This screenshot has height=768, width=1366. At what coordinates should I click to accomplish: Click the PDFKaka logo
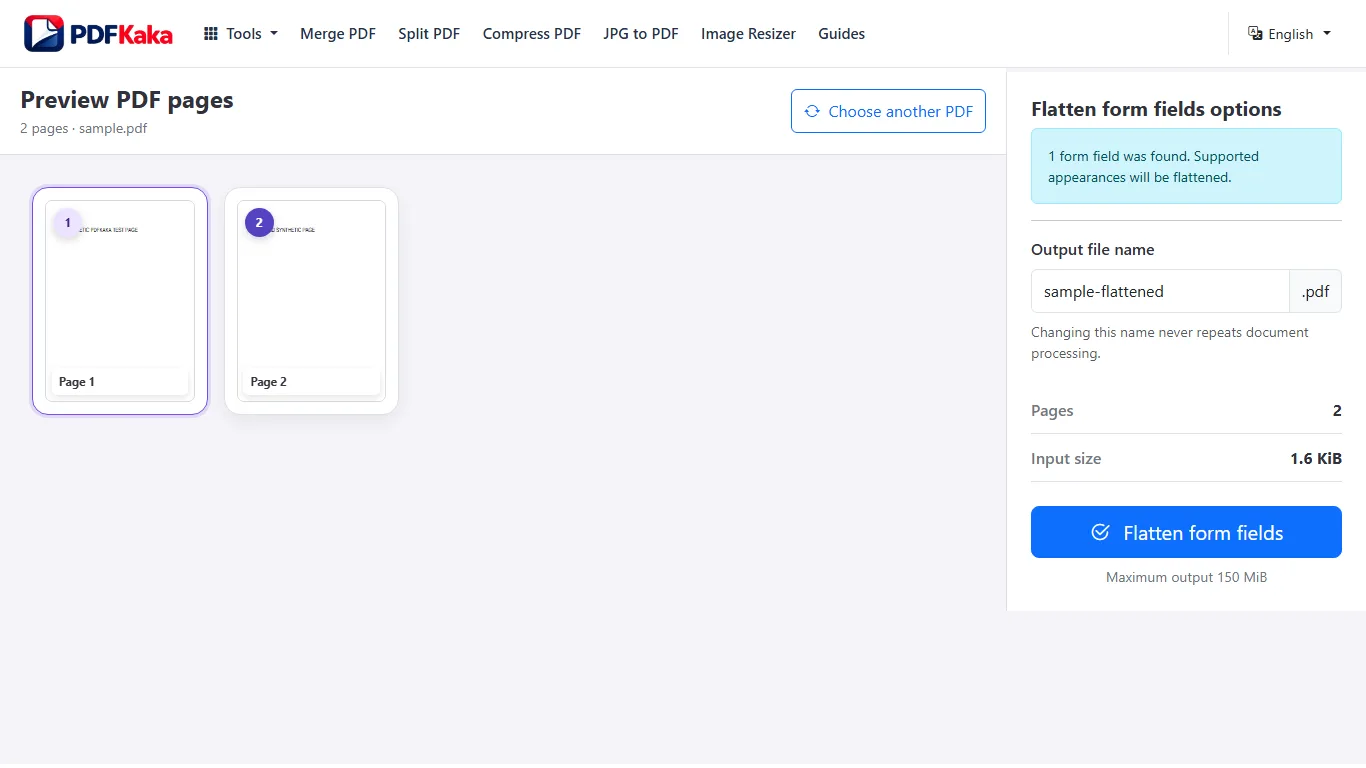click(x=98, y=34)
